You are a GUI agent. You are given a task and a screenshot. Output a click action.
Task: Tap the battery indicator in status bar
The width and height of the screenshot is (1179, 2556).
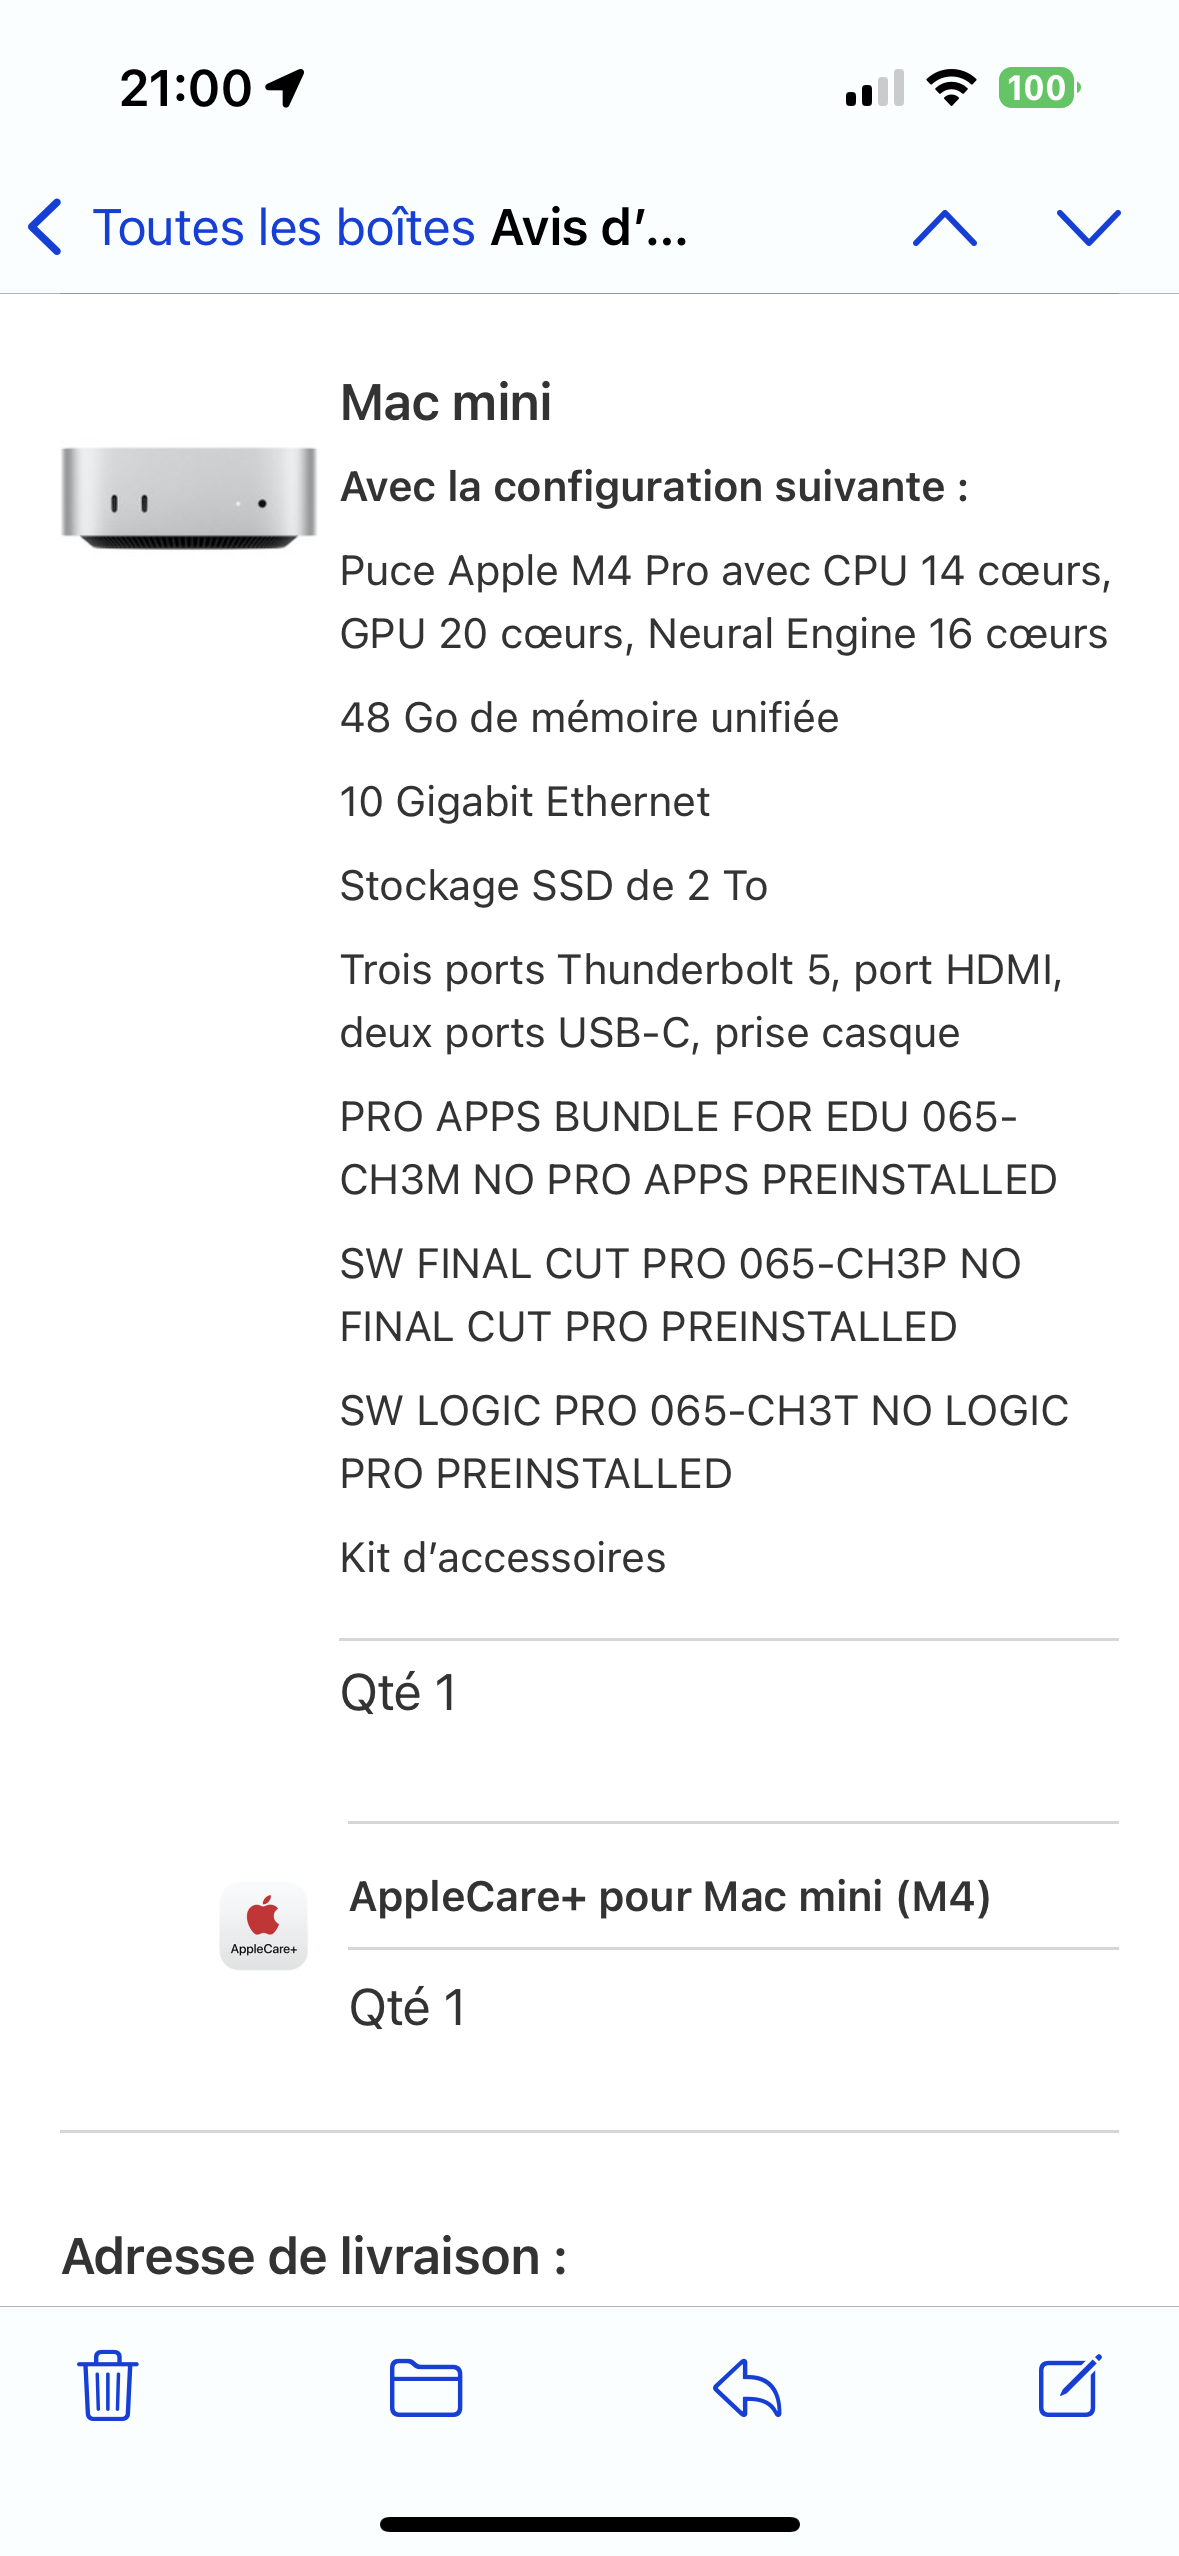(1038, 88)
